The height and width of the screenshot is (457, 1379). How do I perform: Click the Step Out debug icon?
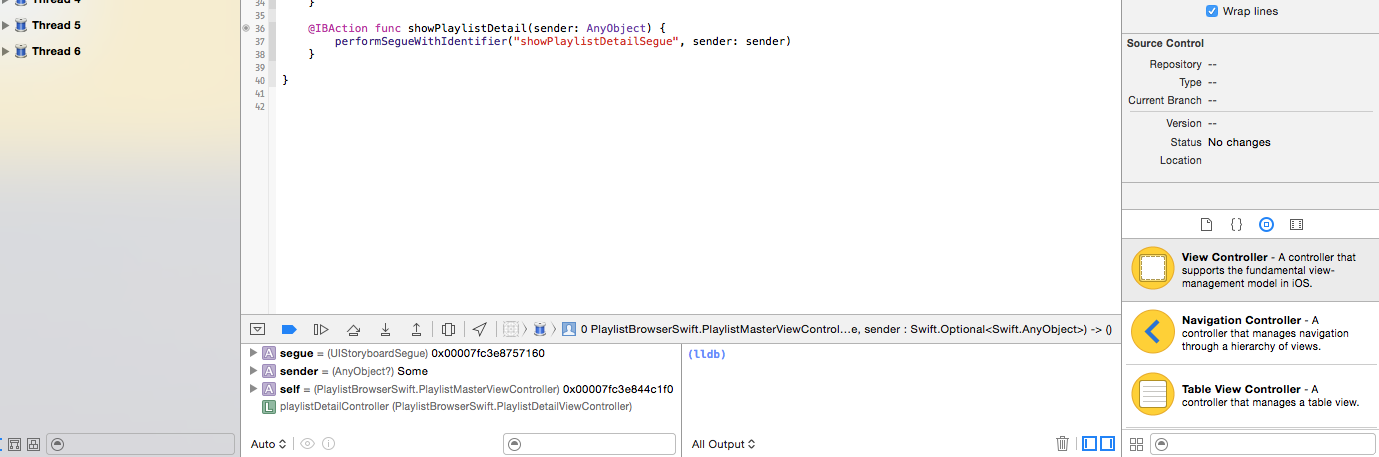point(416,329)
